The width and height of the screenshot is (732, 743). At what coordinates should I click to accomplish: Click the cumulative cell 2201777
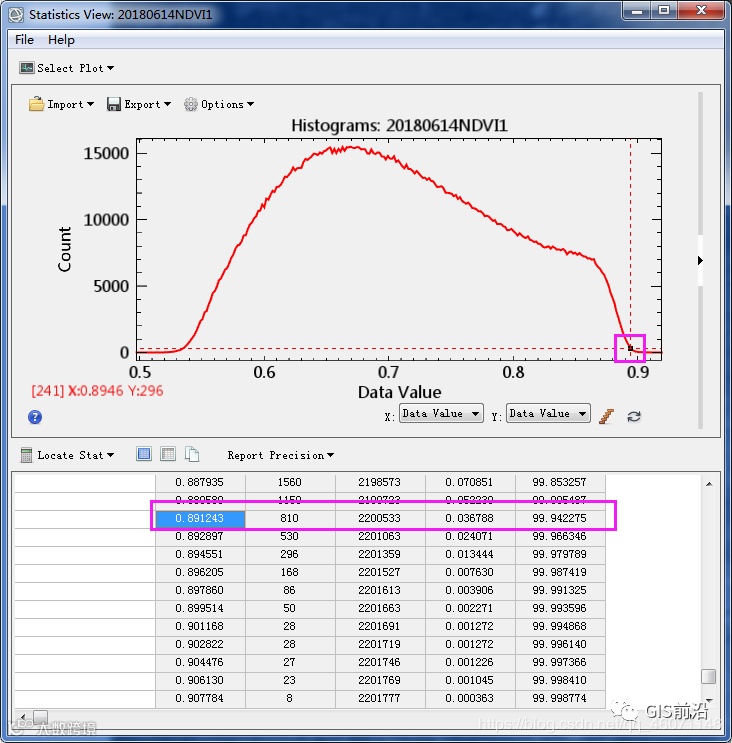(x=380, y=698)
